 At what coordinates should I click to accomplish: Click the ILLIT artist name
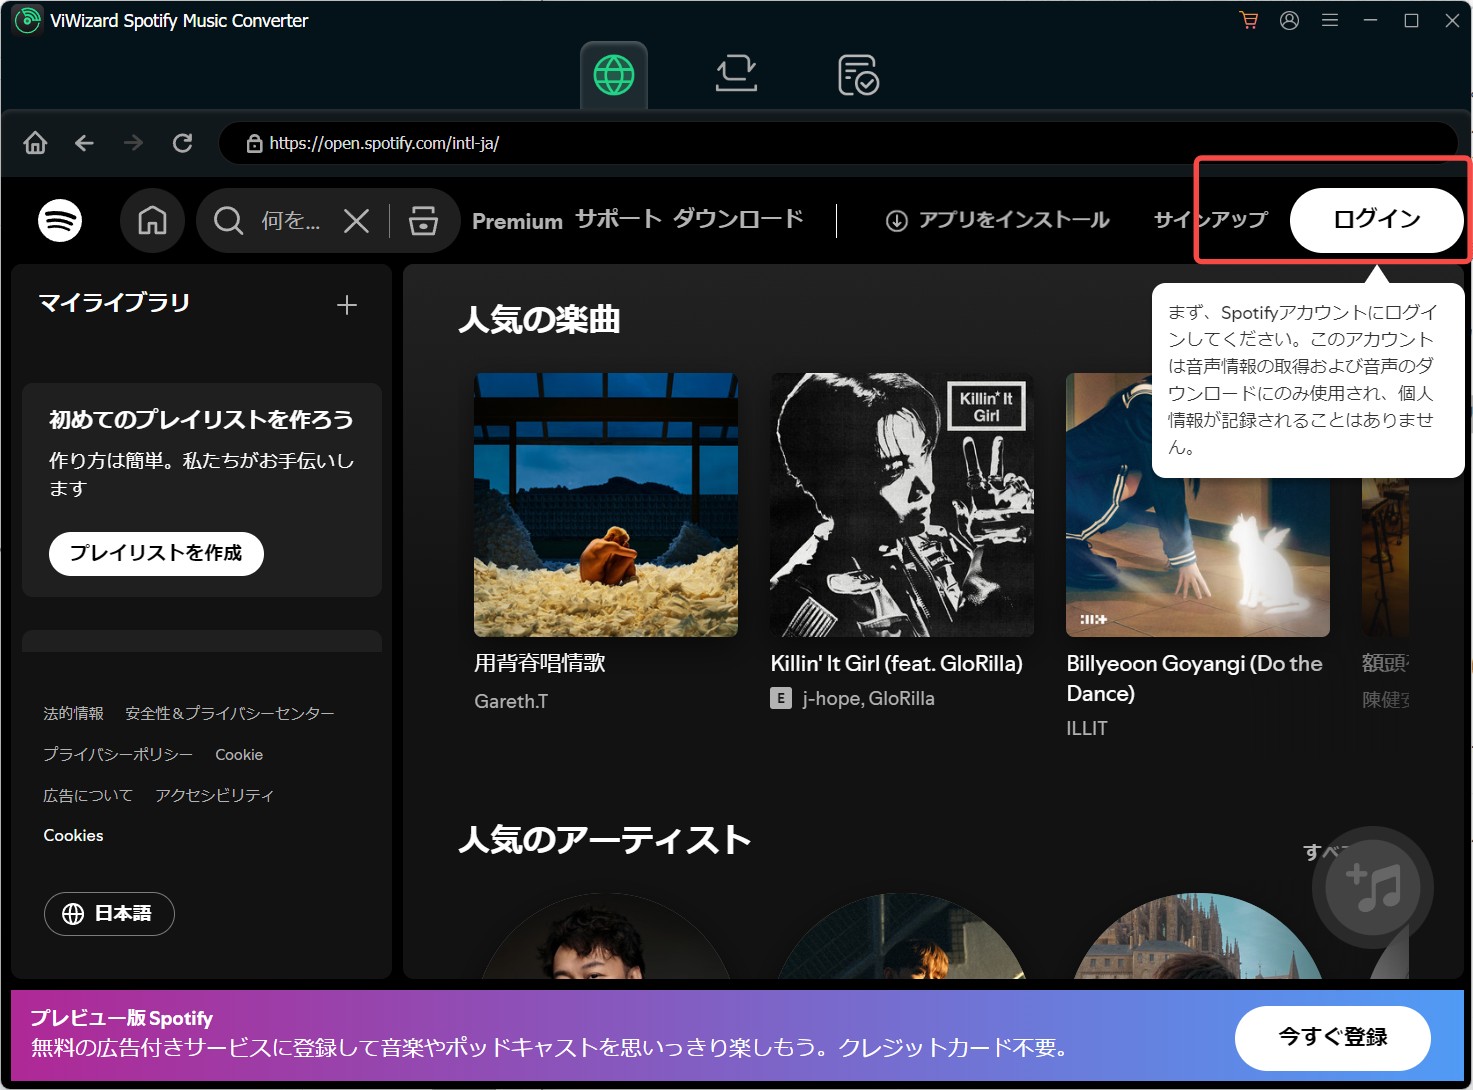1087,729
